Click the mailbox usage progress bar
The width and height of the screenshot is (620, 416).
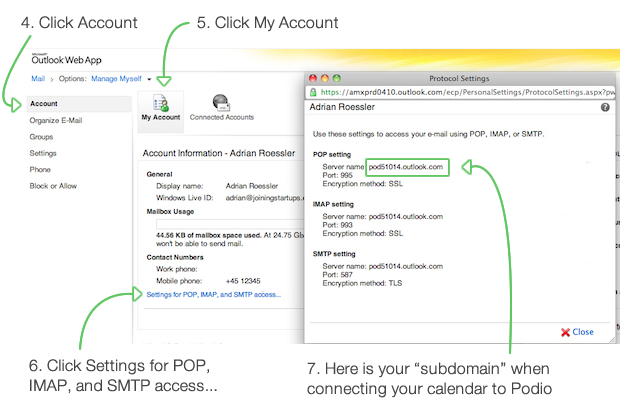(x=230, y=224)
